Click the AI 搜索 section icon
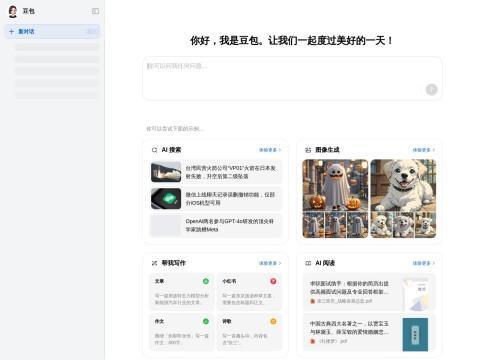 pos(154,150)
